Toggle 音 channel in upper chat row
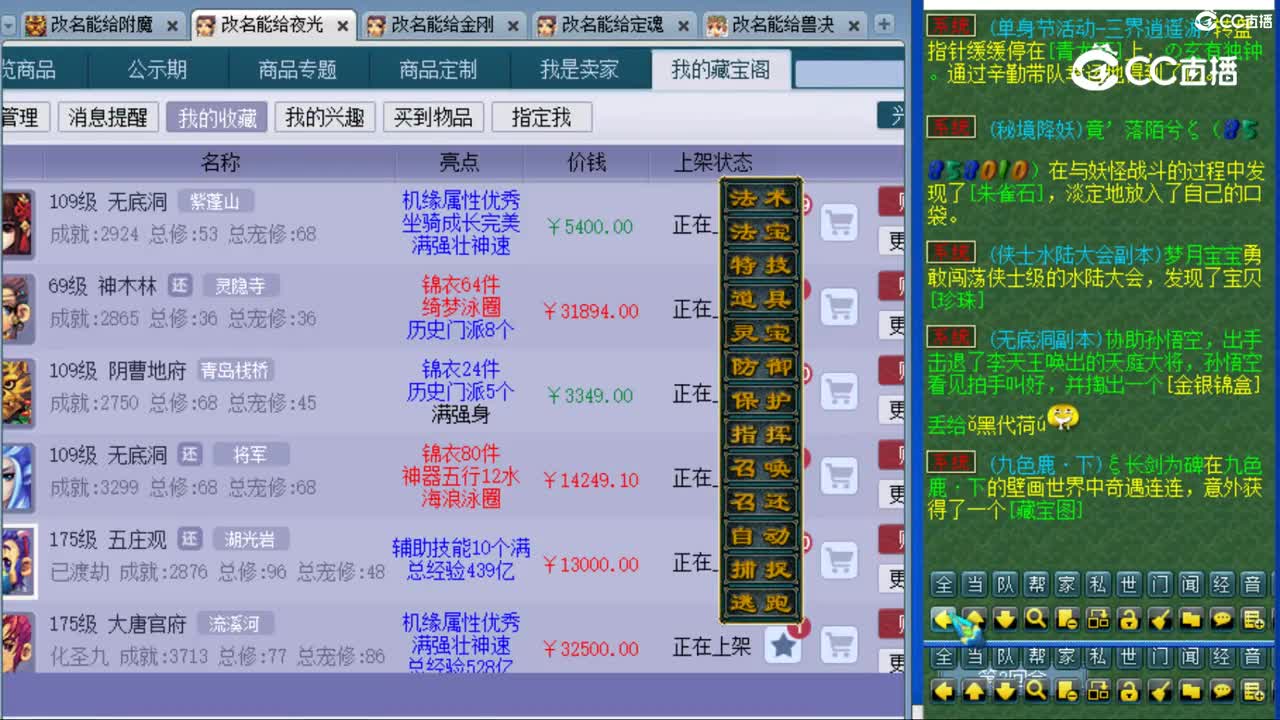 (1254, 584)
